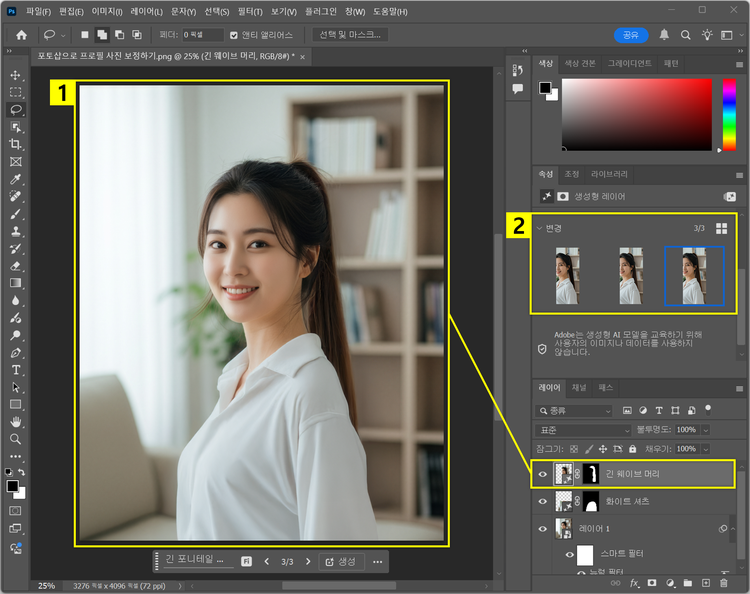The image size is (750, 594).
Task: Click the delete layer trash icon
Action: tap(724, 583)
